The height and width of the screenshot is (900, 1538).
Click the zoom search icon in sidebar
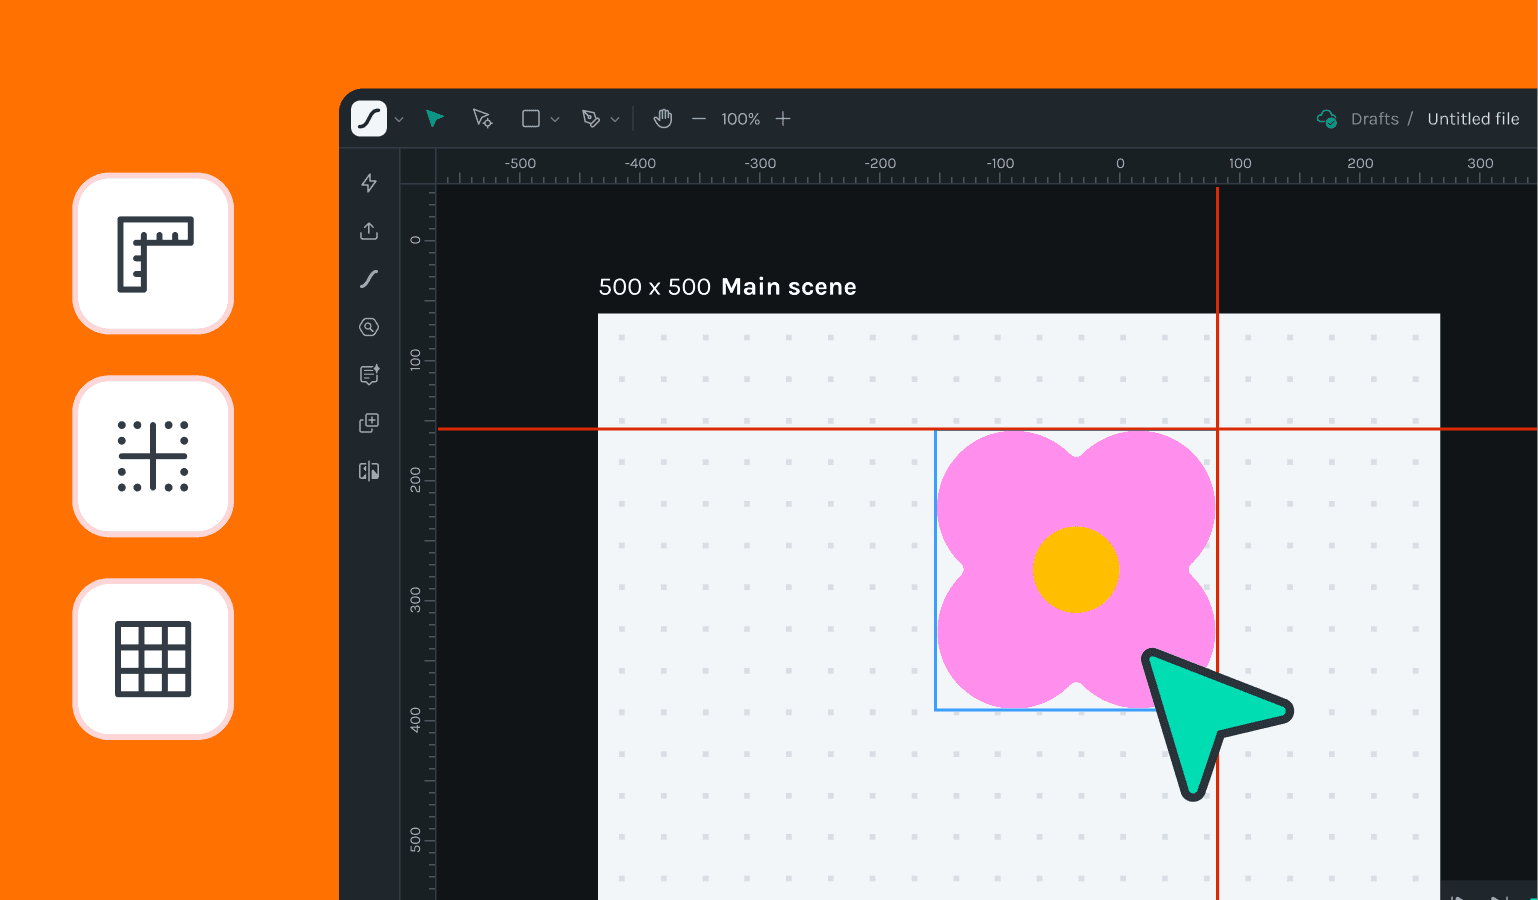pos(369,327)
